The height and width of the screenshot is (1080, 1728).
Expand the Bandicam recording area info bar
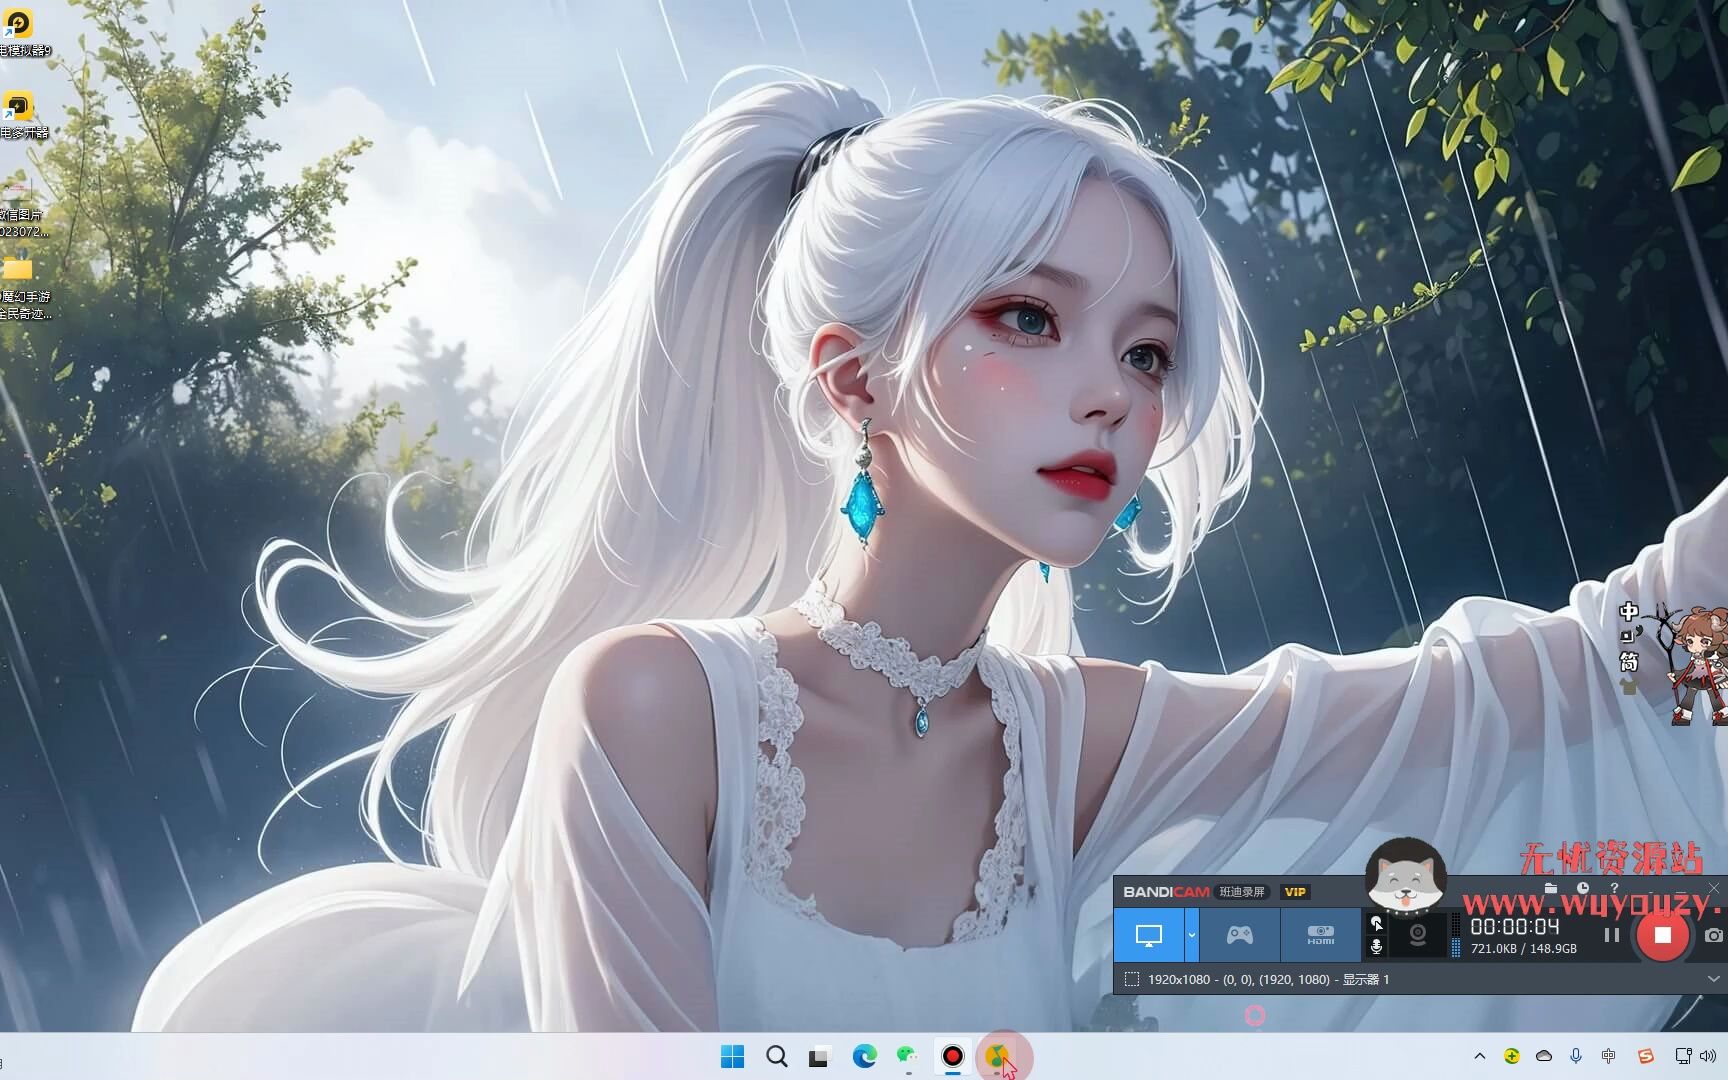point(1713,979)
